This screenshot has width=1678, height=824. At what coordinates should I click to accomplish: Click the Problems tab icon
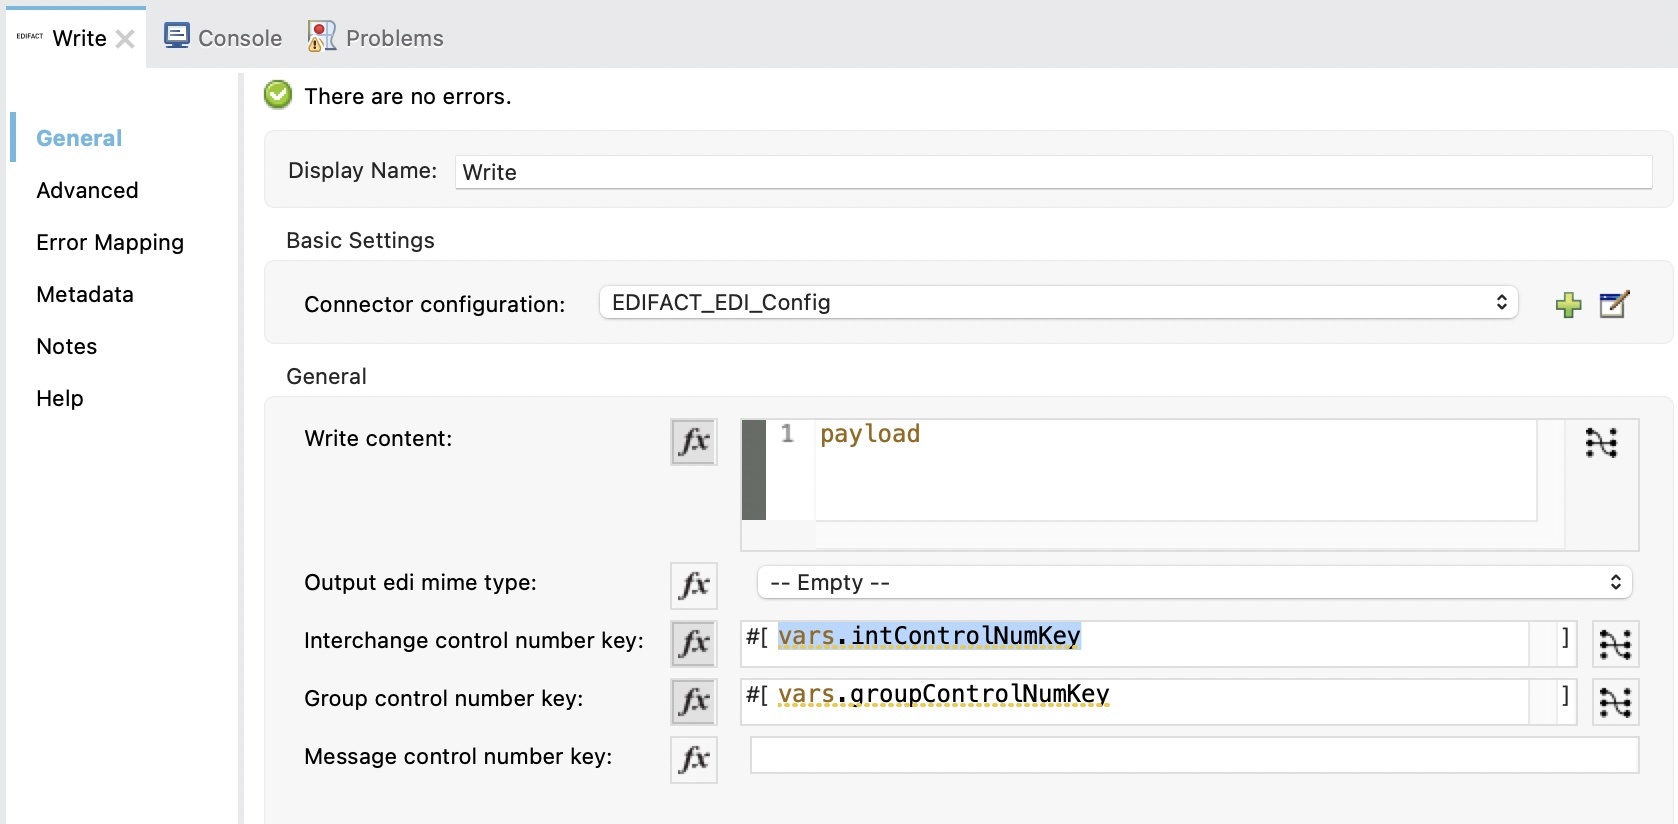click(x=322, y=37)
